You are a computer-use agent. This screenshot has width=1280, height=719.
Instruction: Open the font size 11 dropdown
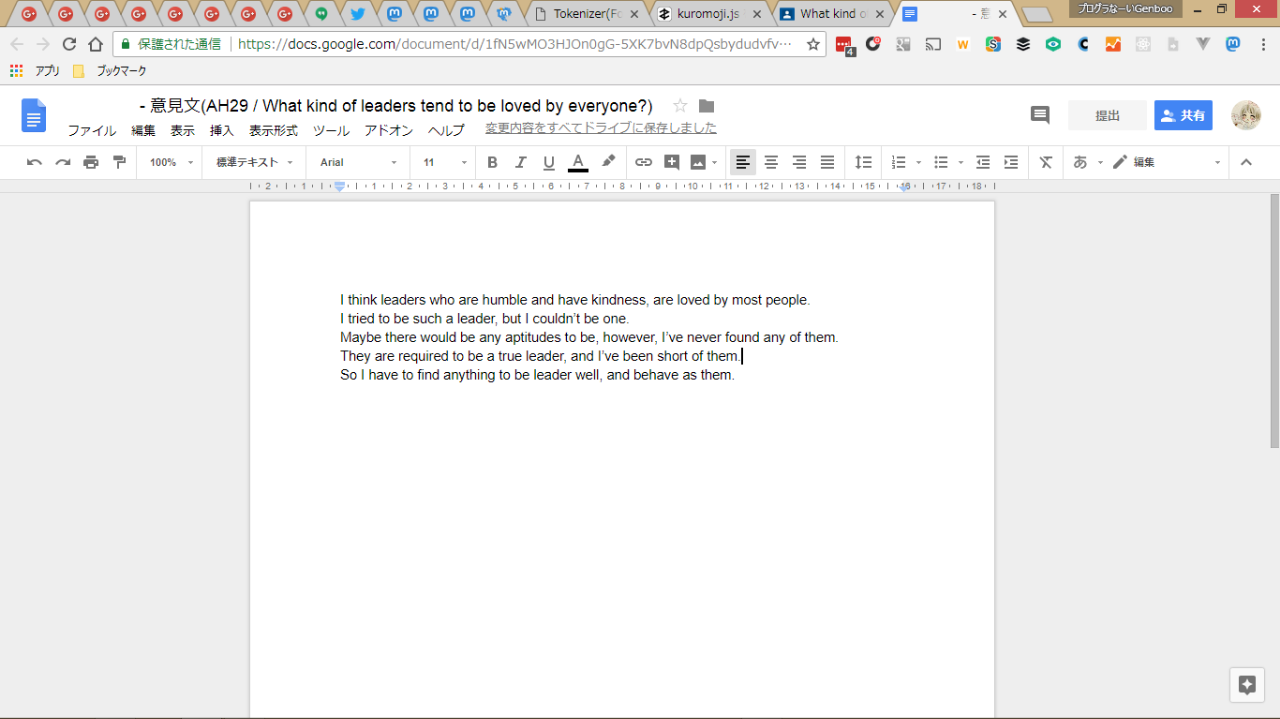tap(444, 162)
